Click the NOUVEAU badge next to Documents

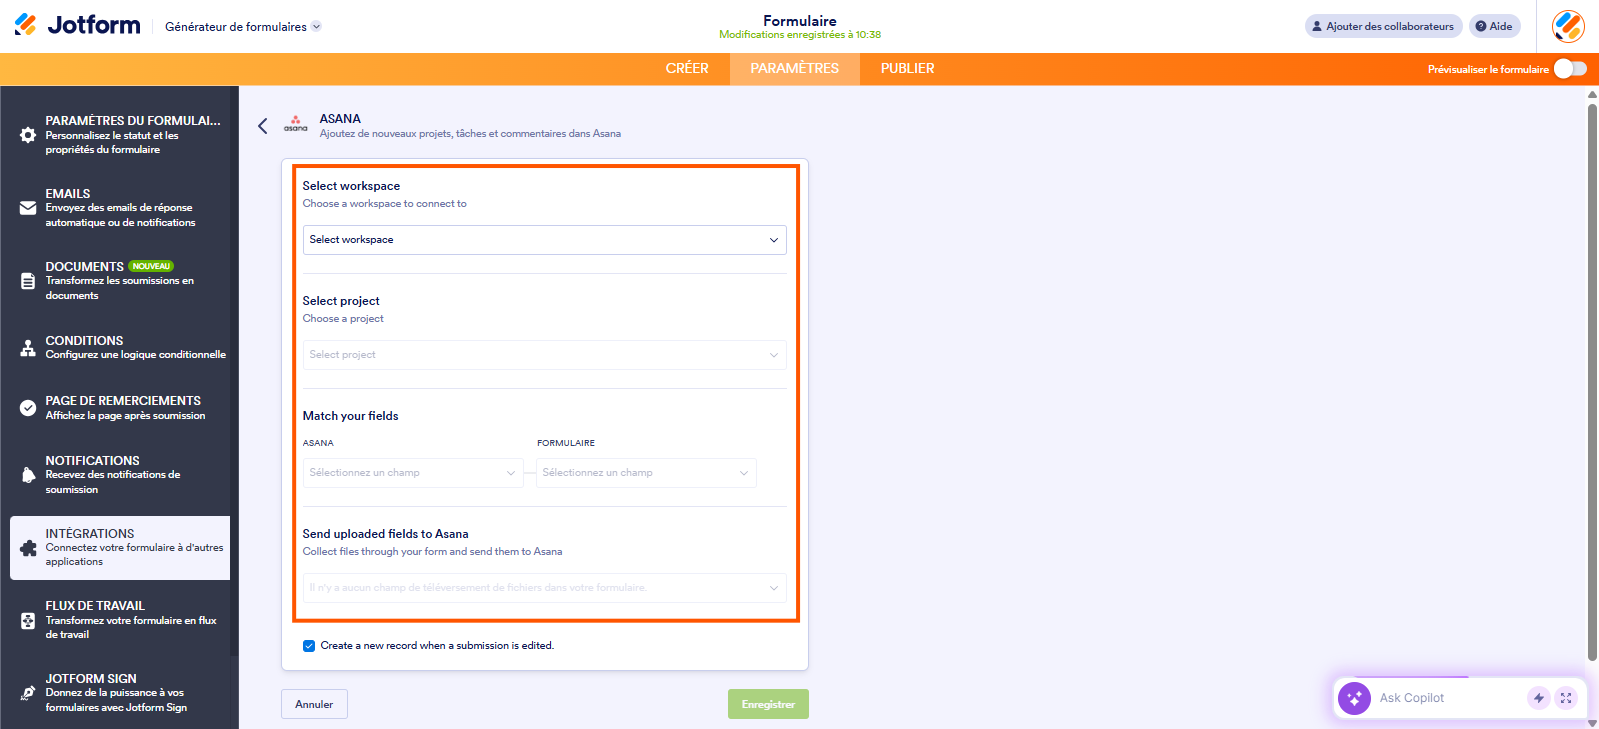click(x=151, y=266)
